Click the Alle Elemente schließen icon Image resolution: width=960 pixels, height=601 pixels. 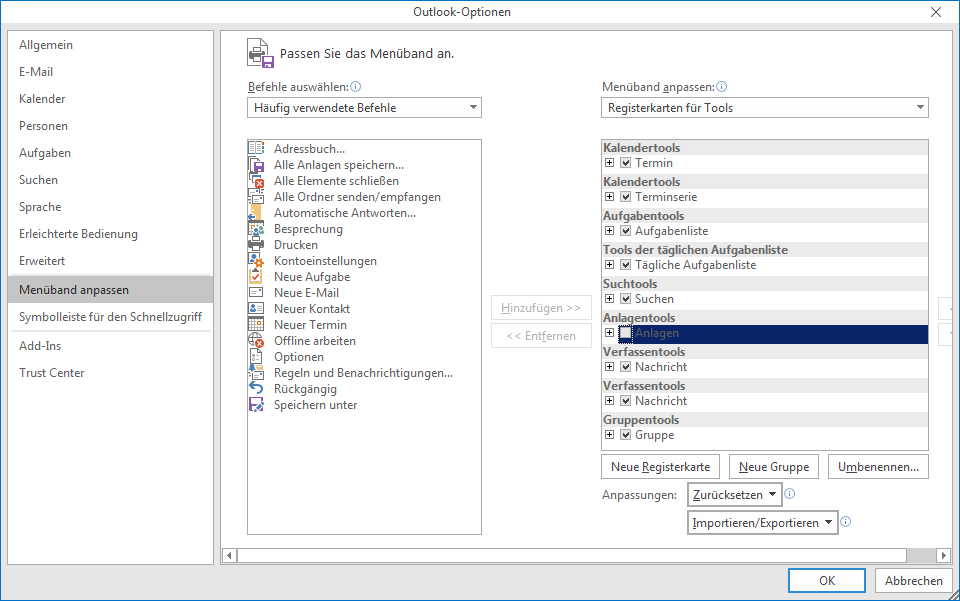256,181
